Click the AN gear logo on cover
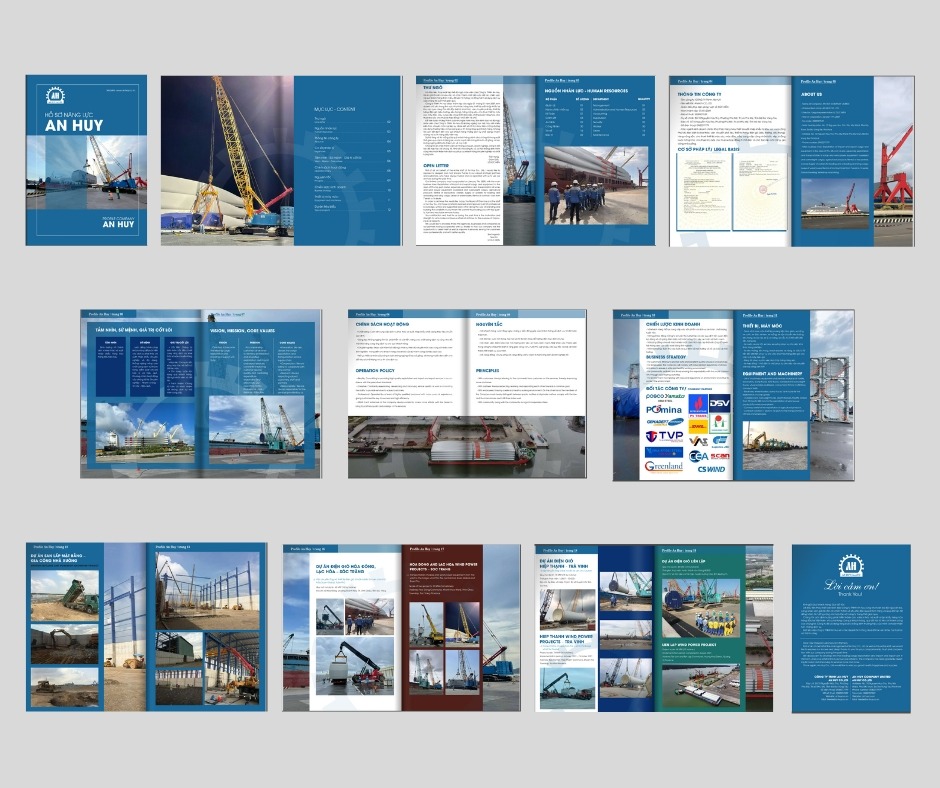The height and width of the screenshot is (788, 940). (x=55, y=95)
